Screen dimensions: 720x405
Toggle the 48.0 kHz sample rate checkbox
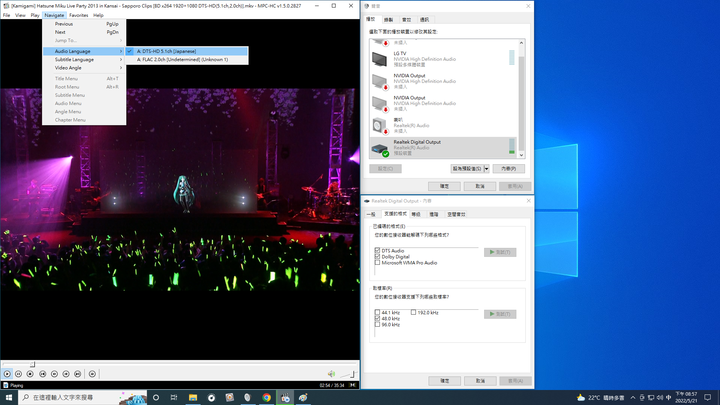pos(377,318)
